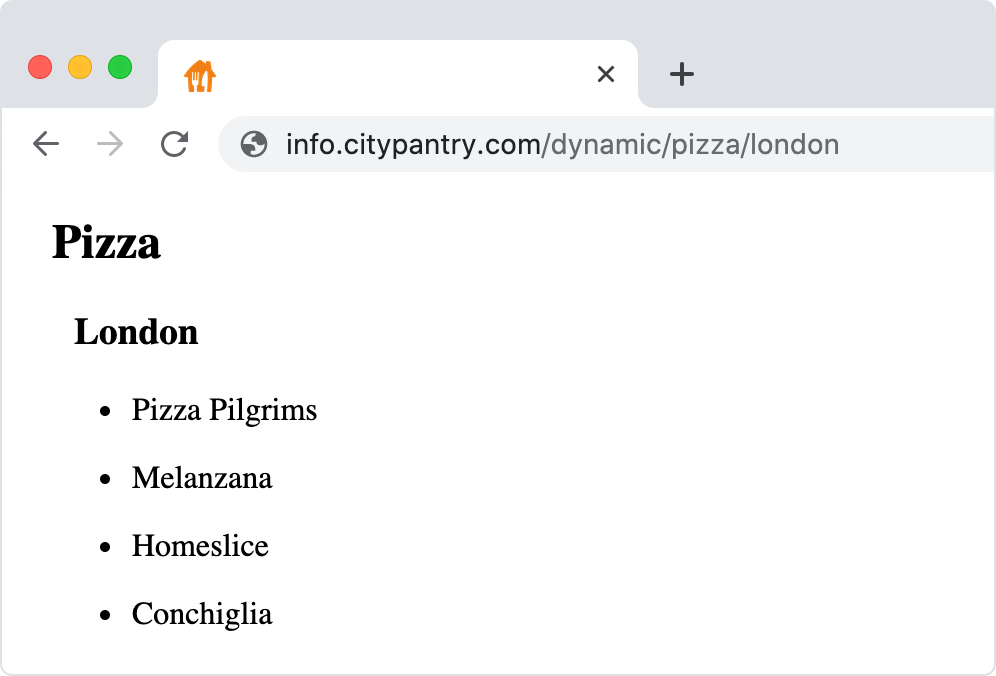Viewport: 996px width, 676px height.
Task: Click the Conchiglia list item
Action: coord(202,614)
